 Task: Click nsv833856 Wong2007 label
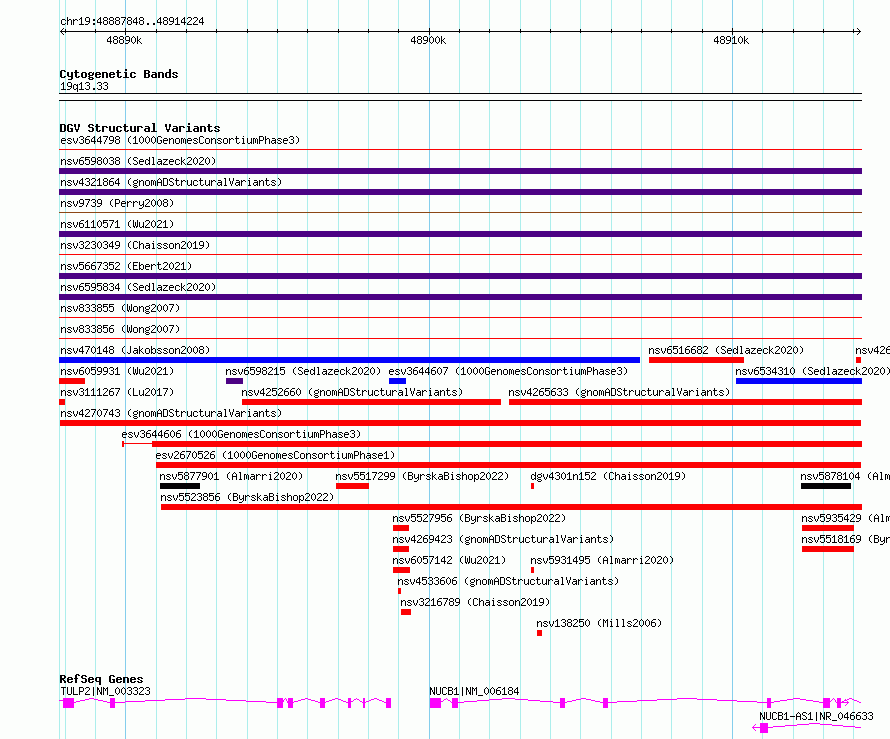(120, 329)
